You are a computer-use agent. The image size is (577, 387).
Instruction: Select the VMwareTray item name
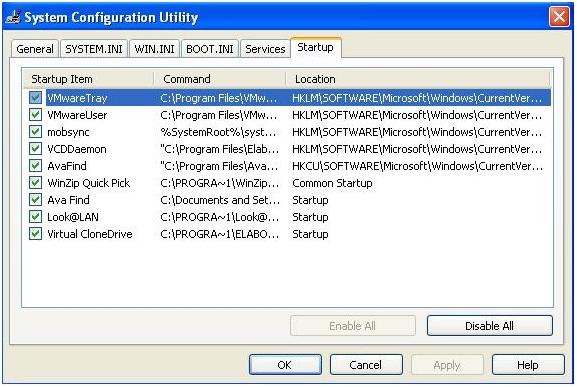(77, 98)
